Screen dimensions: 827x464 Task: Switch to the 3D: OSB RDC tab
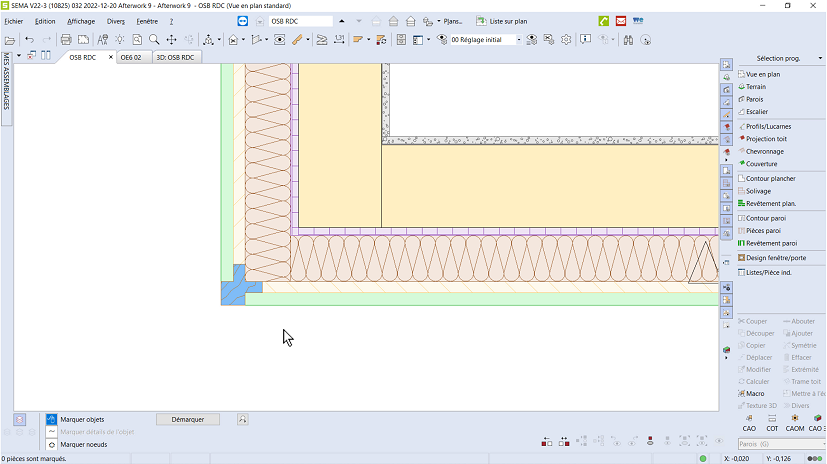pyautogui.click(x=174, y=57)
